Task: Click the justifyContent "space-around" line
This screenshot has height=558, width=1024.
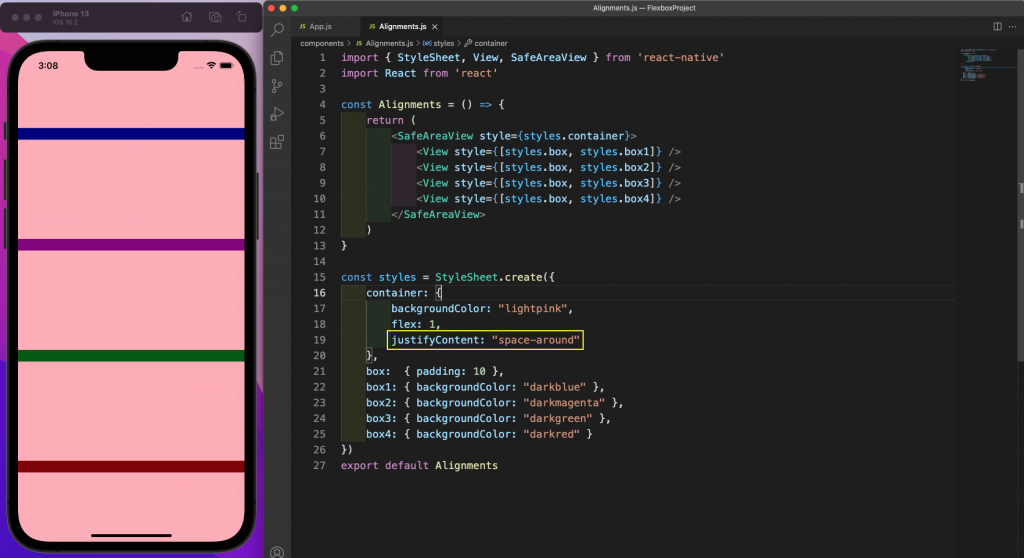Action: (485, 340)
